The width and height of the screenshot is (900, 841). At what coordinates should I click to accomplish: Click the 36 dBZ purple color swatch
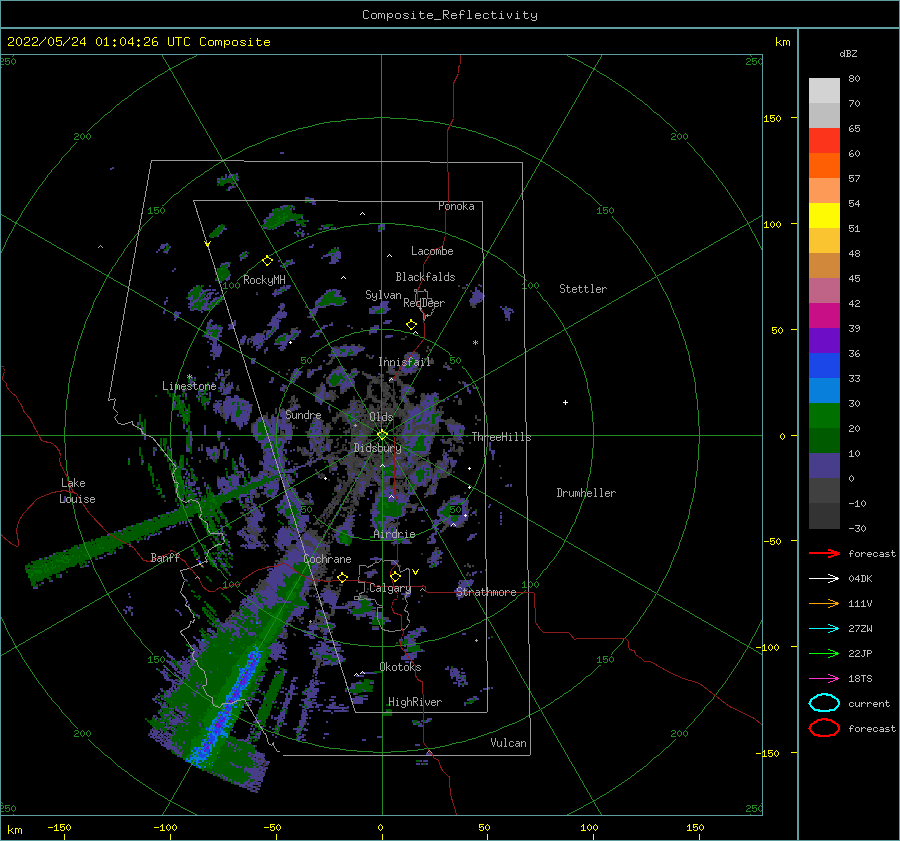coord(824,340)
